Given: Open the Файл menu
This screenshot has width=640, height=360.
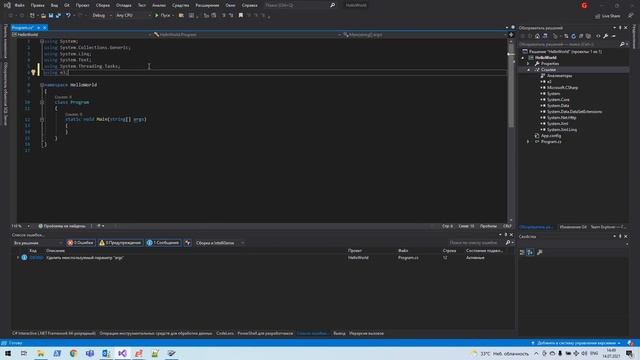Looking at the screenshot, I should coord(19,5).
